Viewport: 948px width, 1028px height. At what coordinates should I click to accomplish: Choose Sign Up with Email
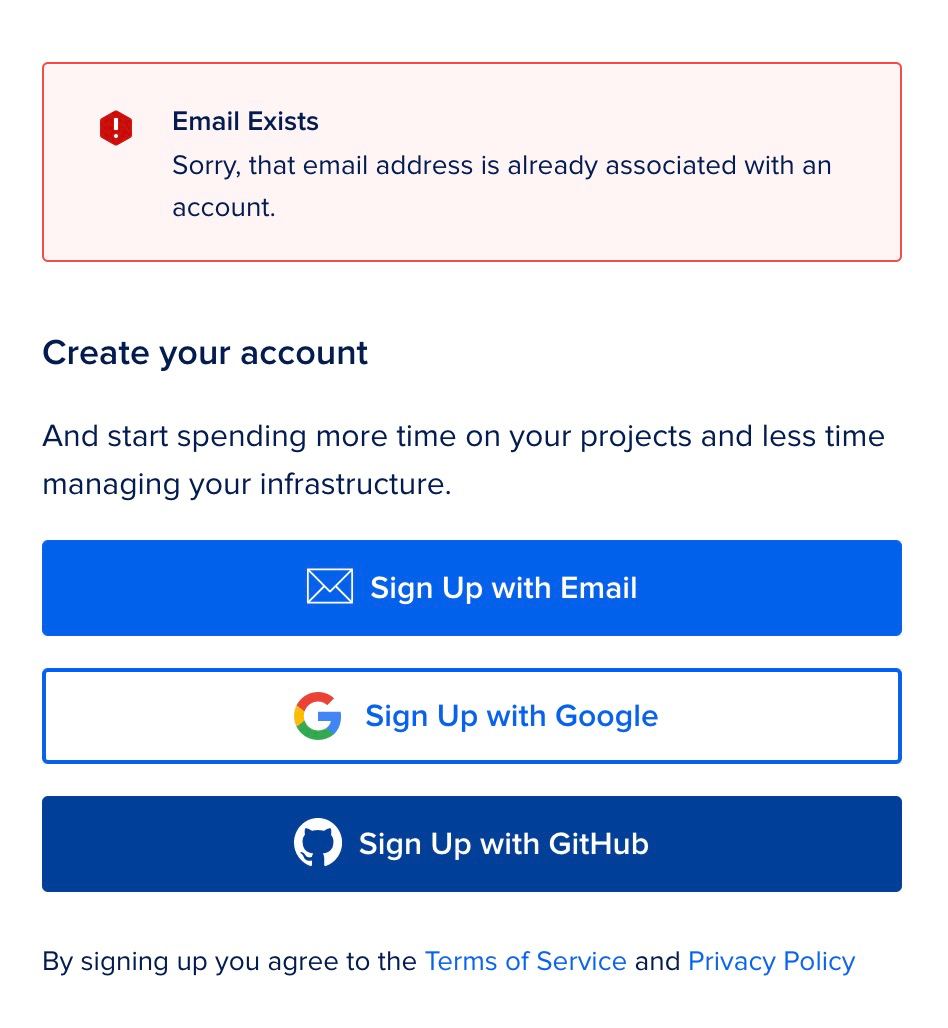click(x=472, y=588)
